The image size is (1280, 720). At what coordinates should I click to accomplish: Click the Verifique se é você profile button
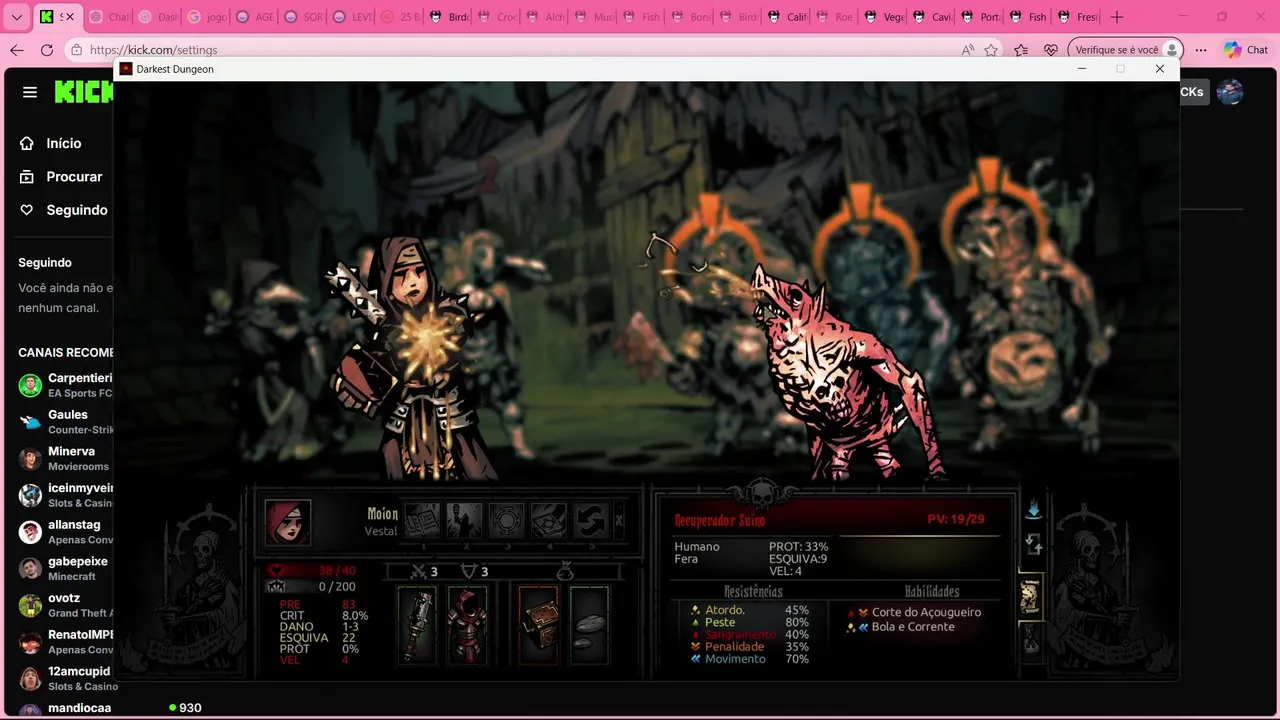(1126, 50)
